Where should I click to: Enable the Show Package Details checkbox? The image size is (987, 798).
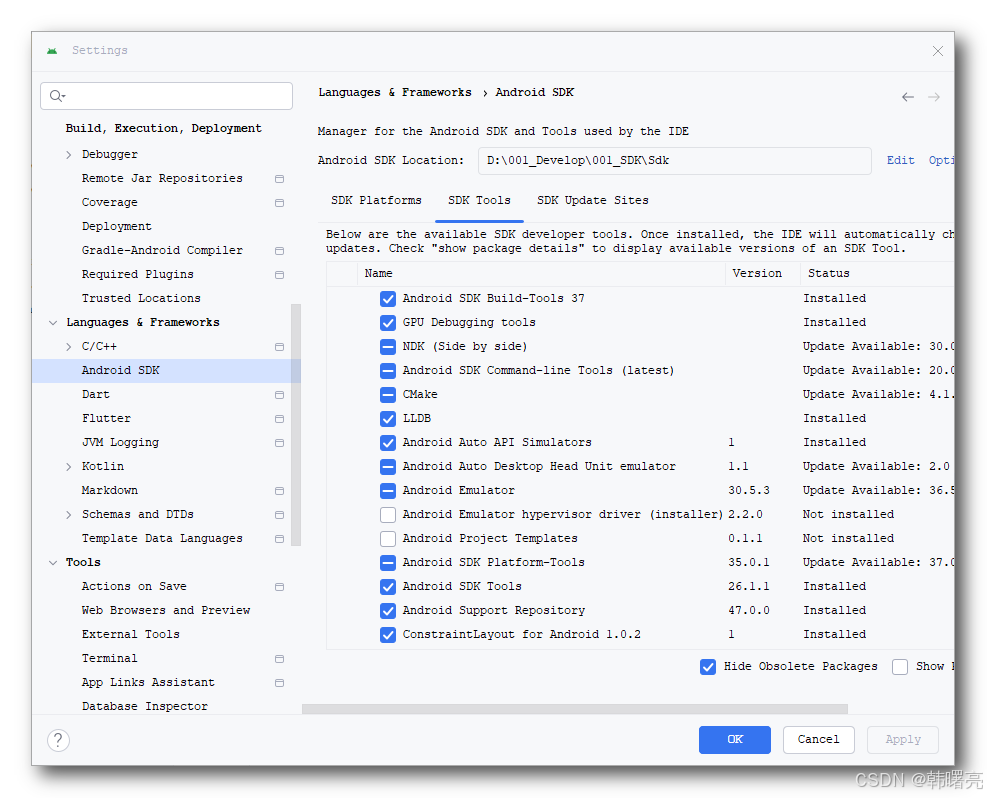point(900,666)
